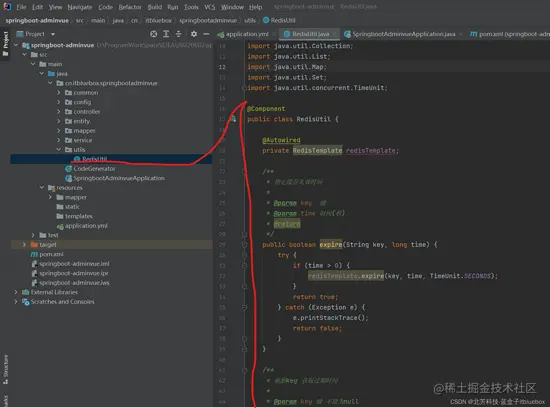550x408 pixels.
Task: Click the locate-file target icon in Project panel
Action: [153, 34]
